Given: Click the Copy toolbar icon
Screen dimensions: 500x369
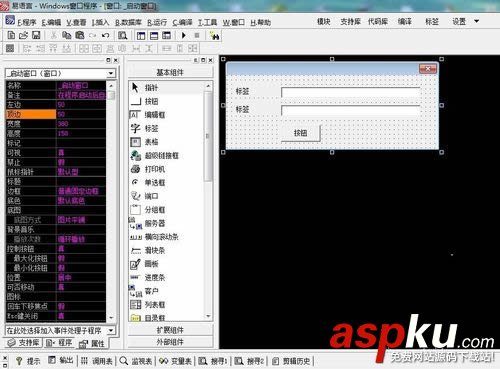Looking at the screenshot, I should (x=67, y=35).
